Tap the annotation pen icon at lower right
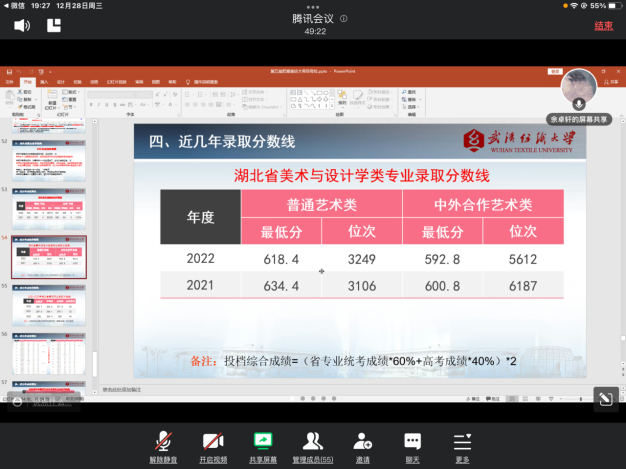The image size is (626, 469). point(604,399)
